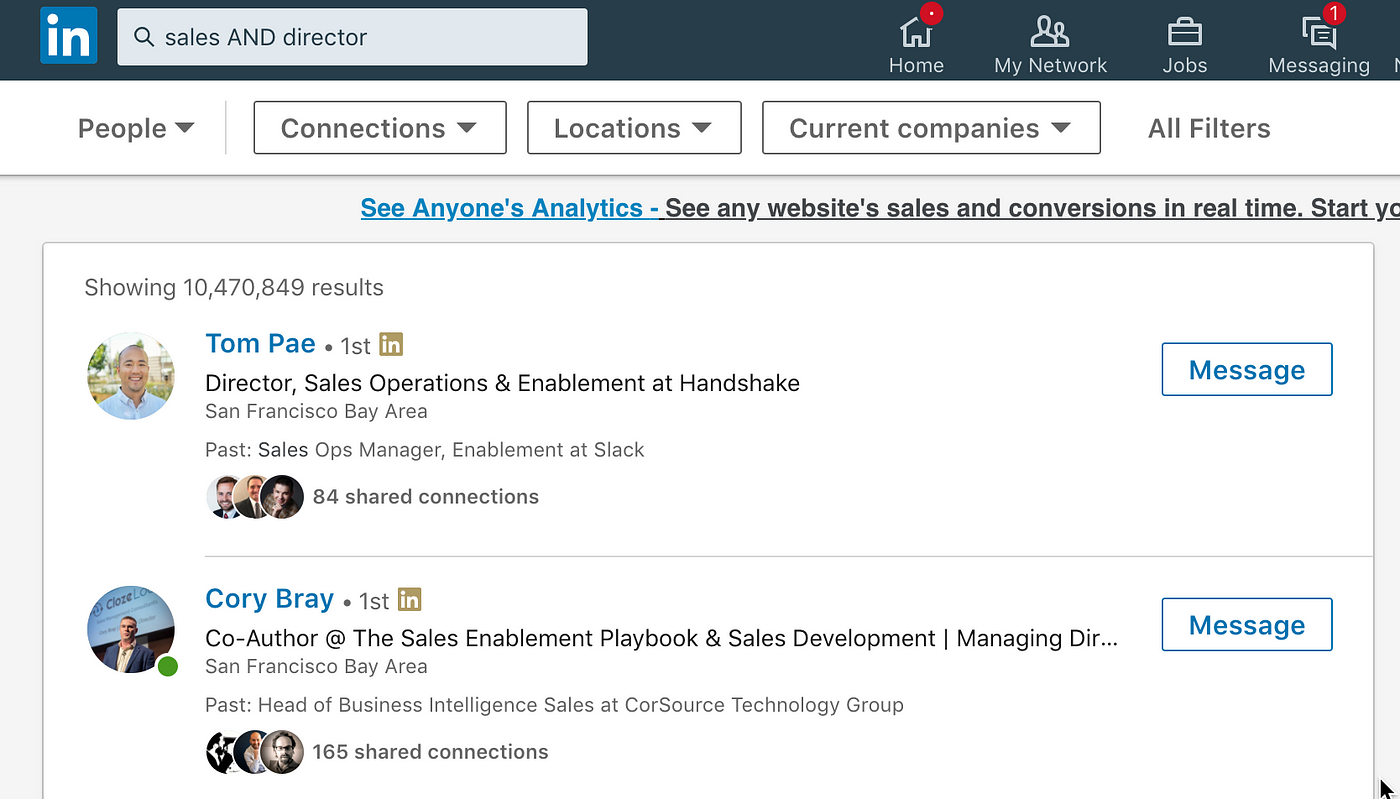View 165 shared connections
The width and height of the screenshot is (1400, 799).
coord(430,752)
